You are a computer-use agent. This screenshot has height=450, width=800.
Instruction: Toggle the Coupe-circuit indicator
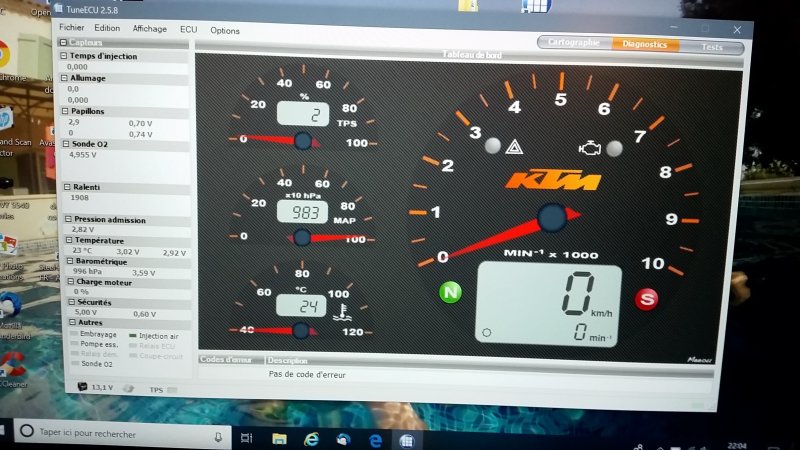tap(134, 356)
